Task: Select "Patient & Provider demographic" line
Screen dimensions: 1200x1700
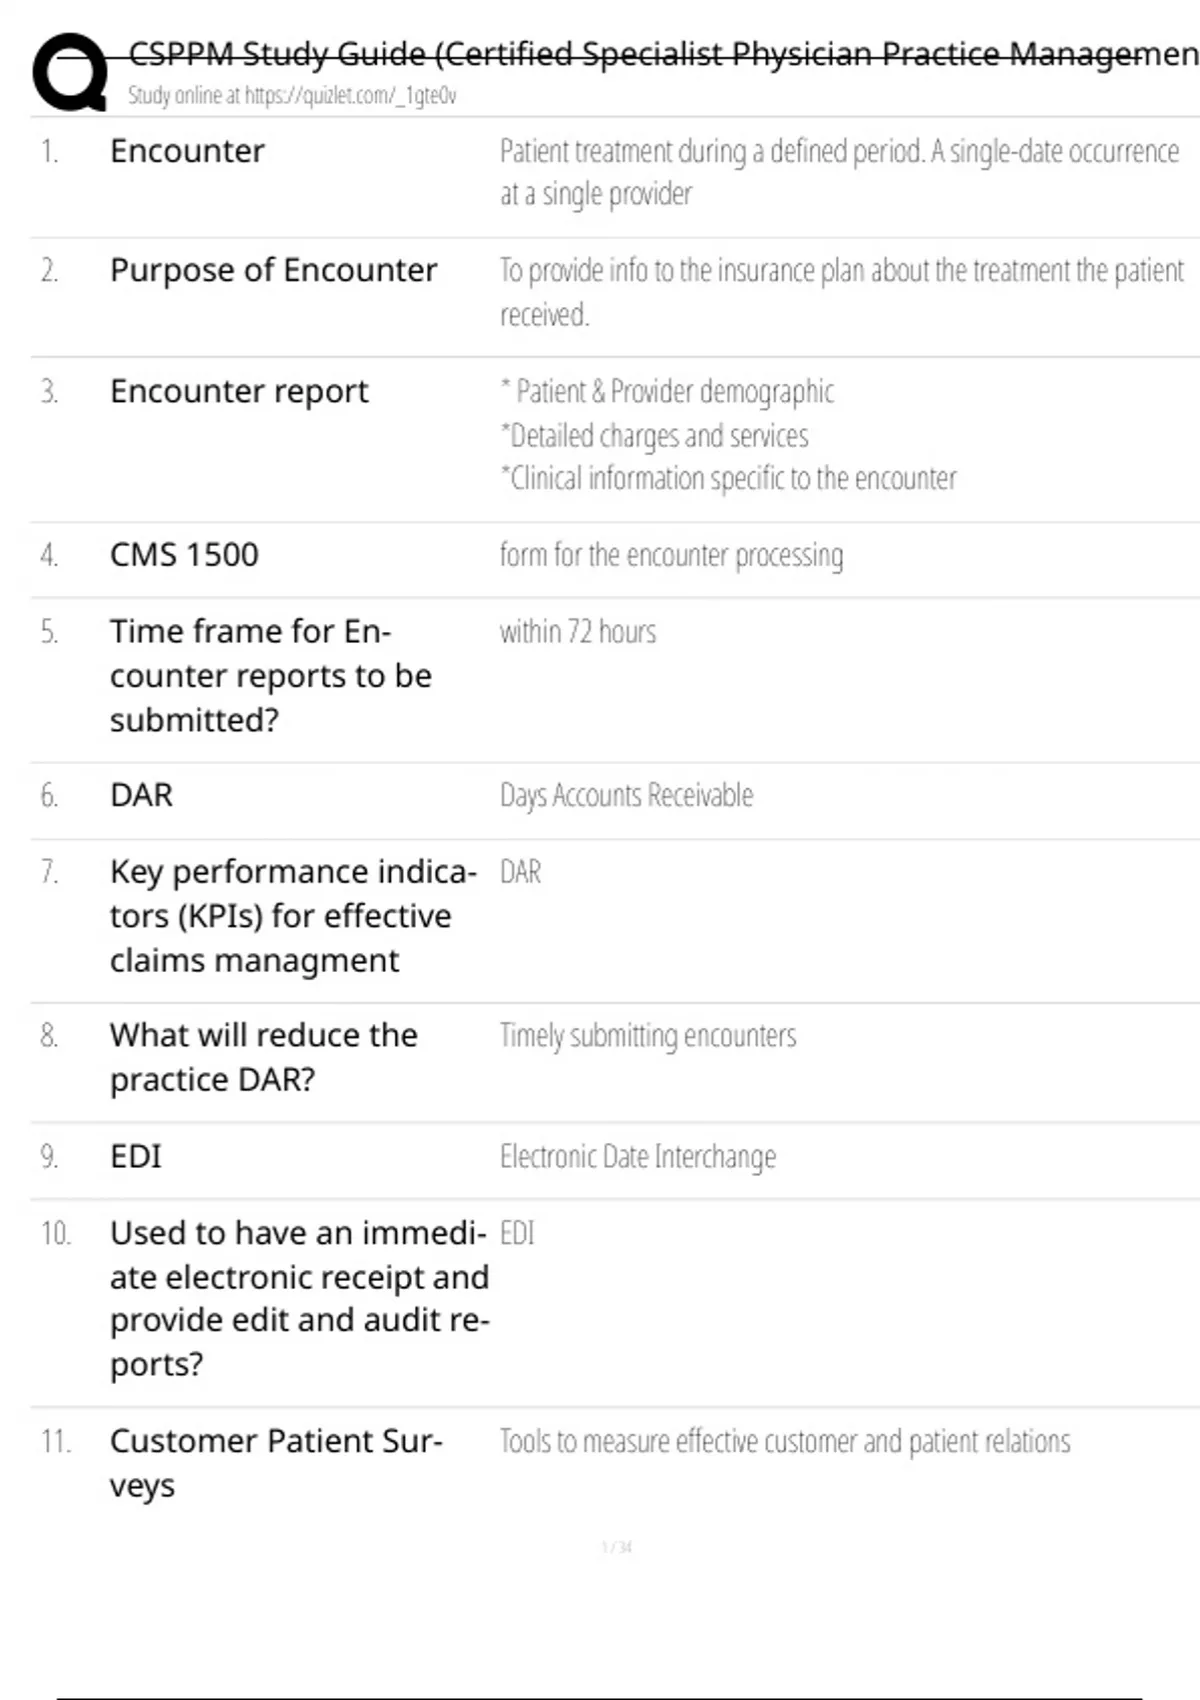Action: pos(668,391)
